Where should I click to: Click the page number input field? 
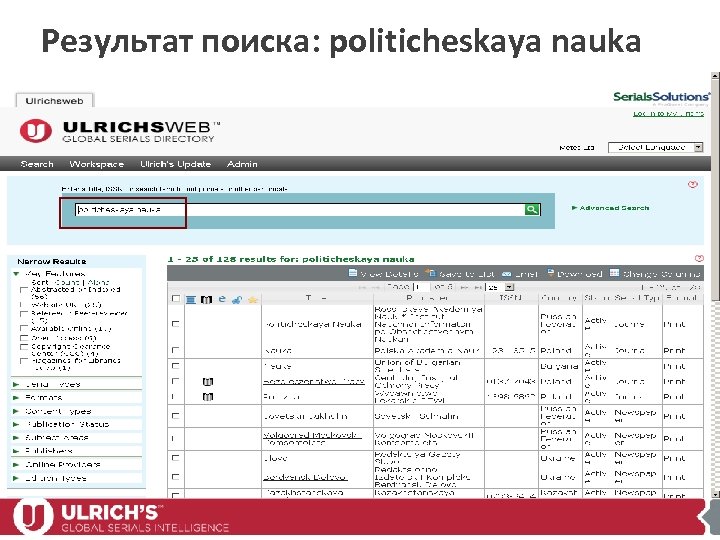[421, 287]
